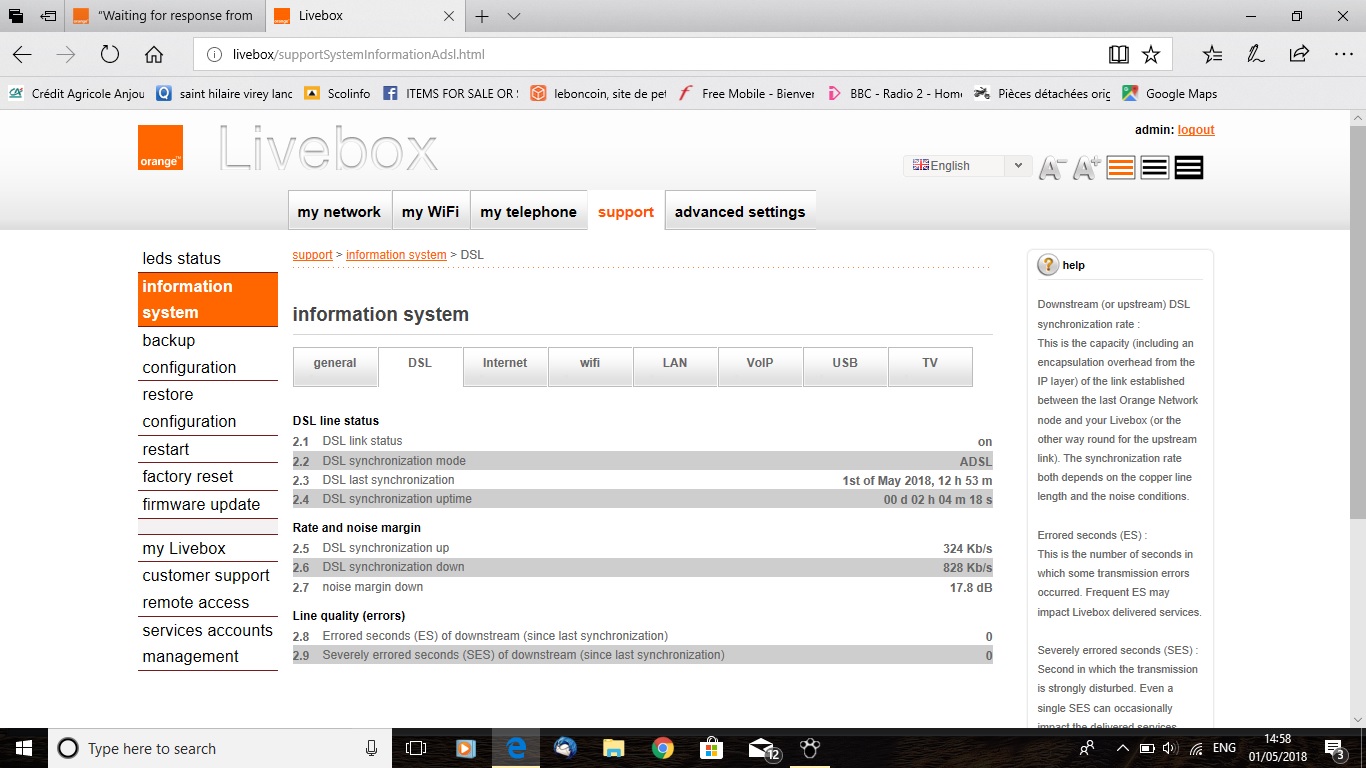The width and height of the screenshot is (1366, 768).
Task: Open the my telephone menu
Action: (528, 211)
